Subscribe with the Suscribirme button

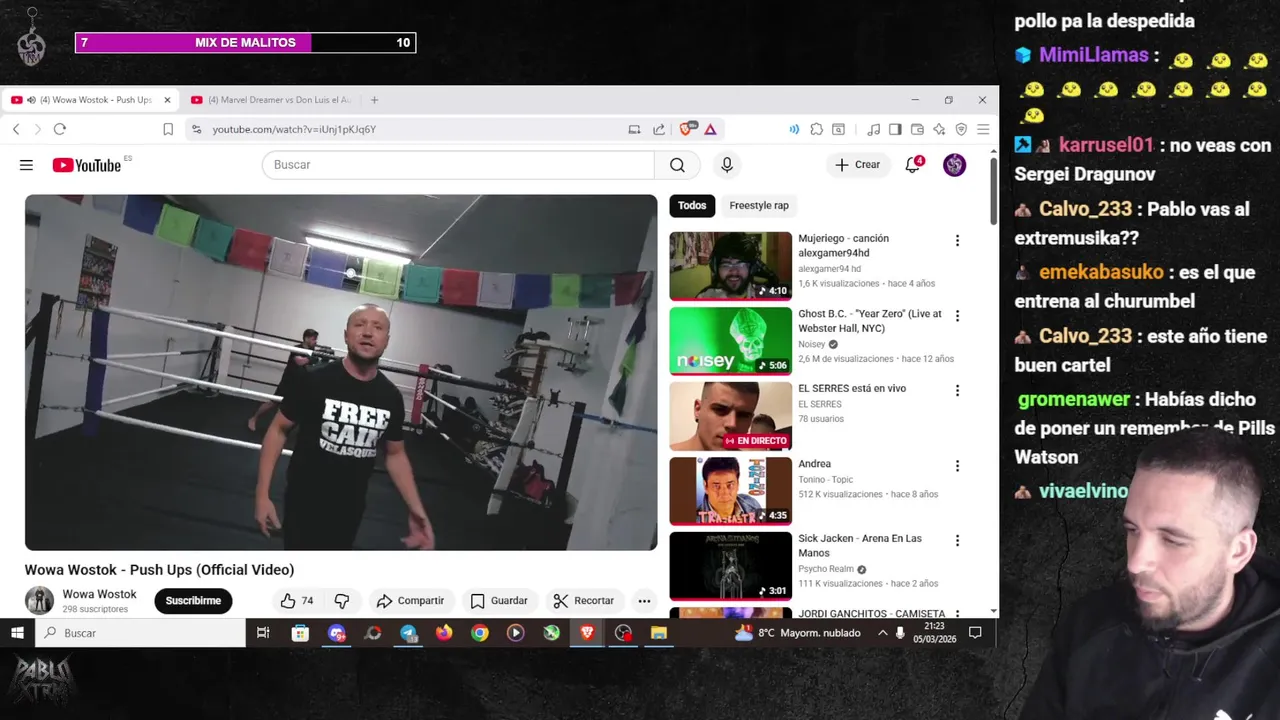click(x=193, y=601)
